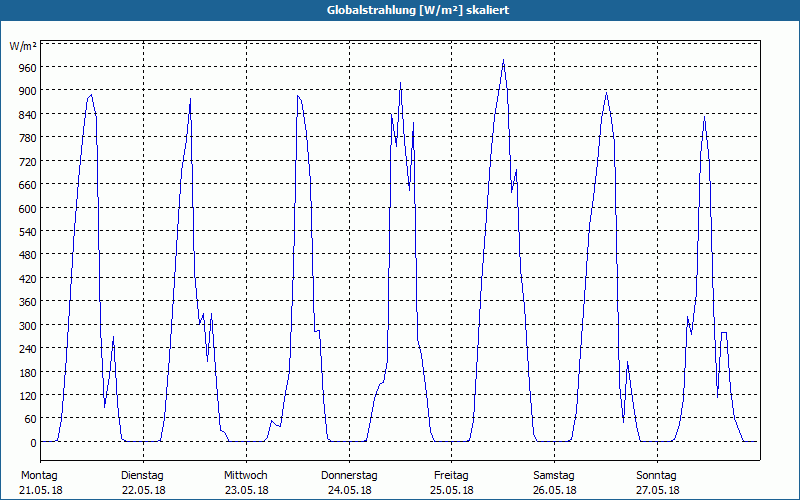Click the 300 y-axis value label
Viewport: 800px width, 500px height.
tap(28, 326)
